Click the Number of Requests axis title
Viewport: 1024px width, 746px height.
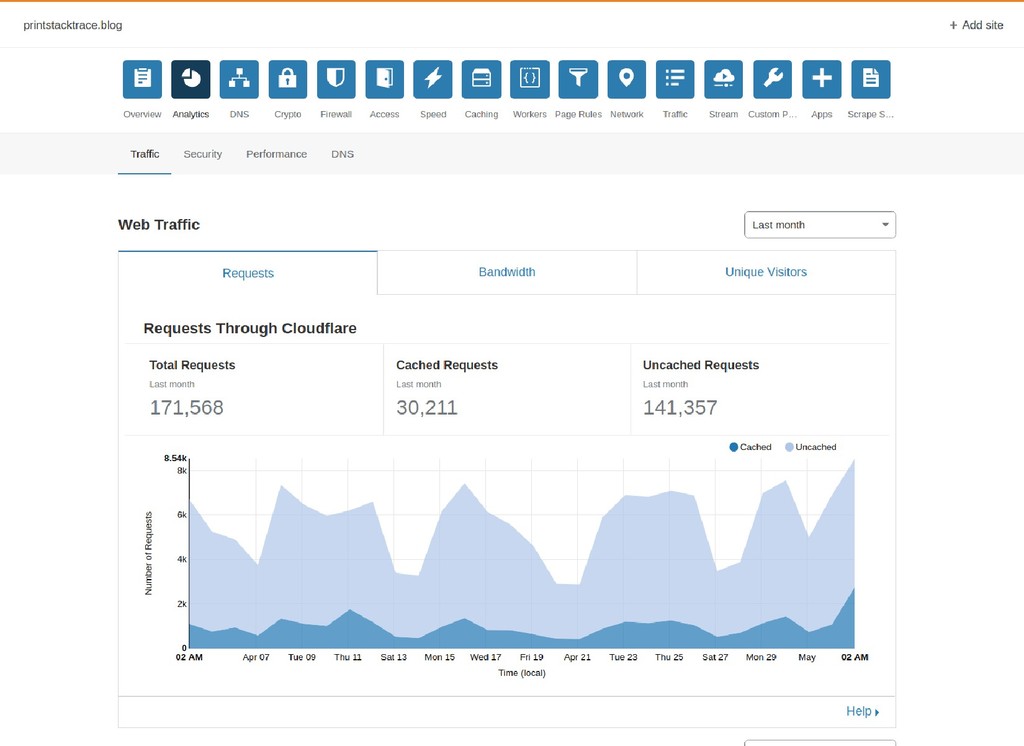pos(148,553)
